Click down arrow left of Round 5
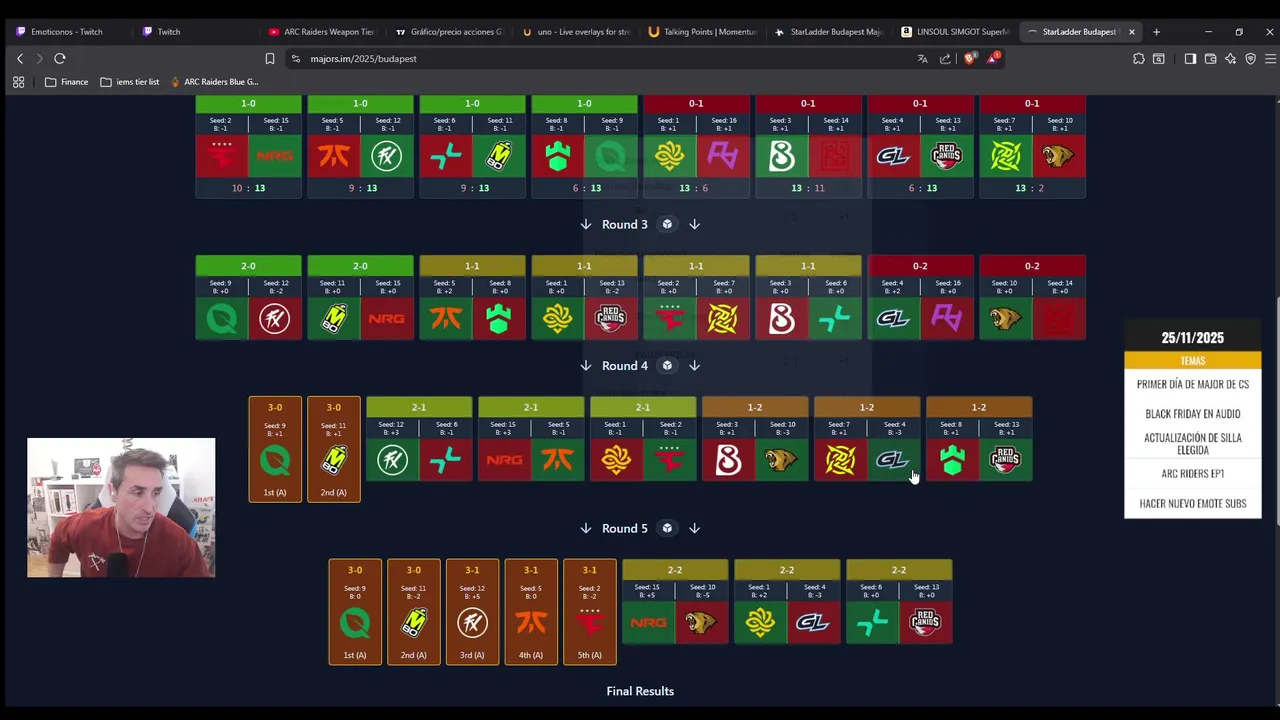1280x720 pixels. 586,529
